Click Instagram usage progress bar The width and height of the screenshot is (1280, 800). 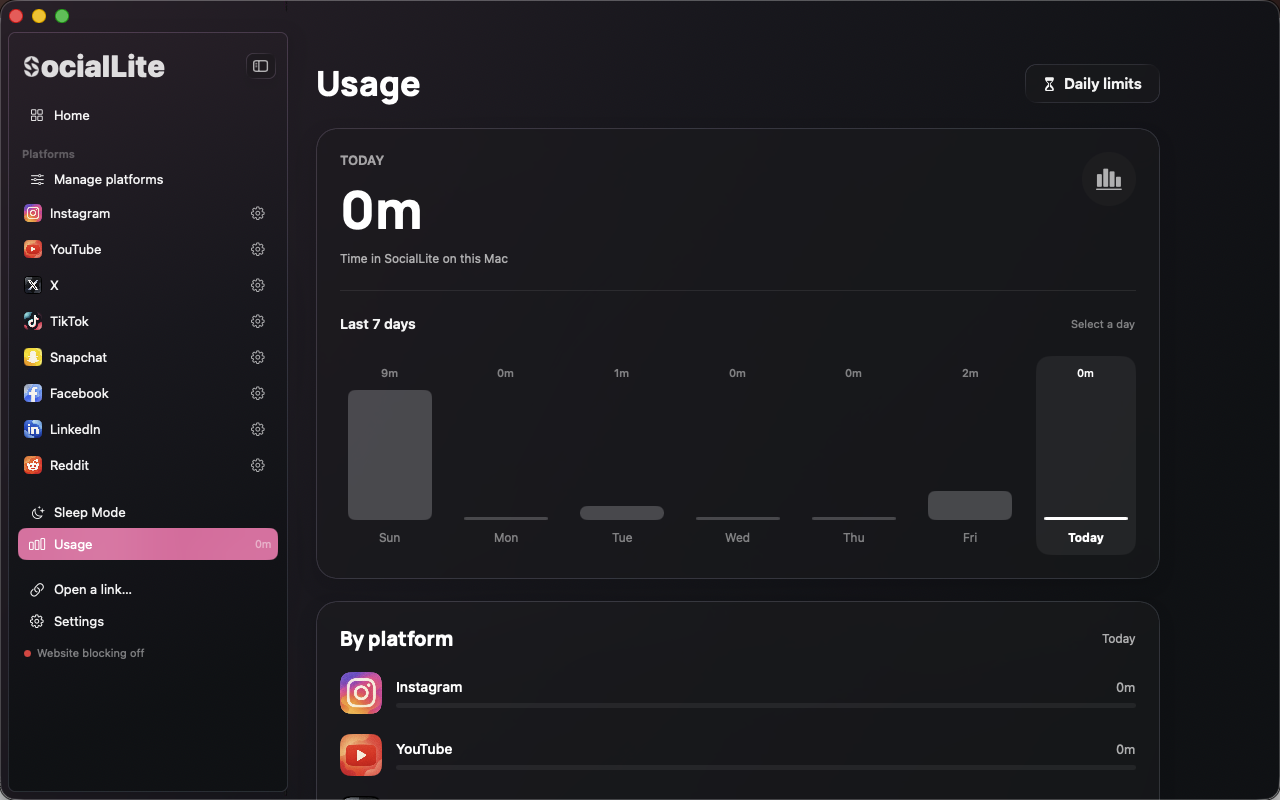[766, 706]
